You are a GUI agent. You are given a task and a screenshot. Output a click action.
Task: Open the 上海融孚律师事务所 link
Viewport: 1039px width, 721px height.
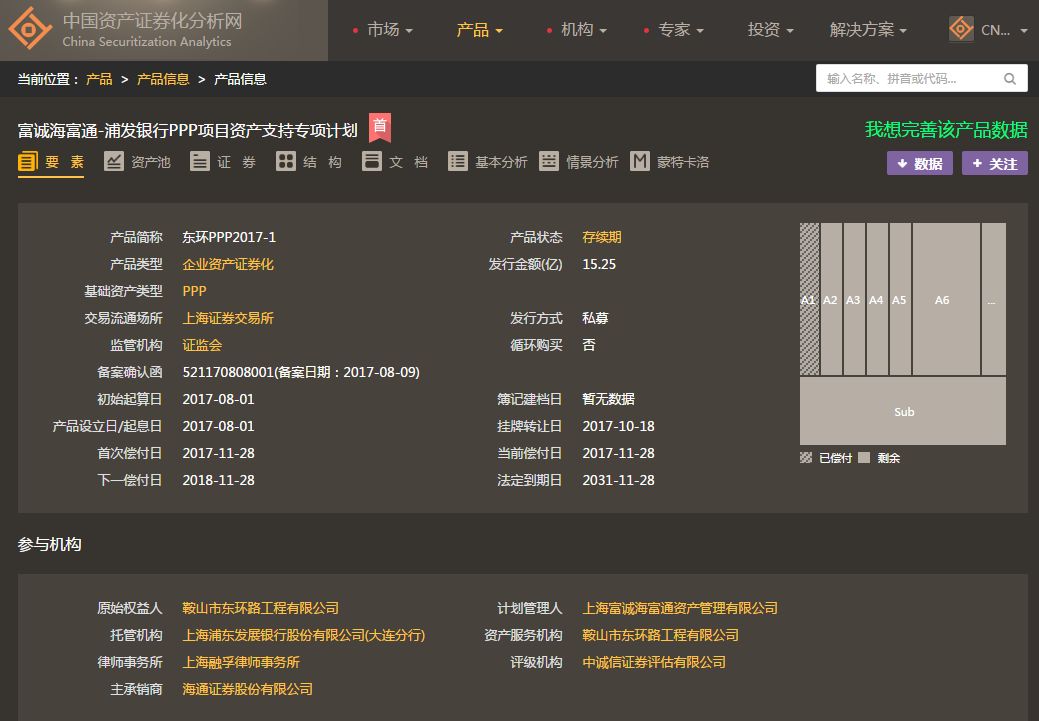point(241,663)
